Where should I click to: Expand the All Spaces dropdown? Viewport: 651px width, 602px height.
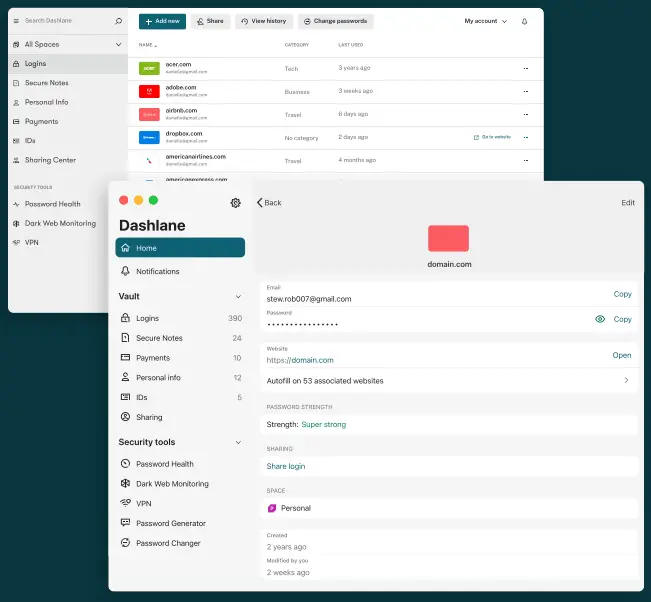68,44
